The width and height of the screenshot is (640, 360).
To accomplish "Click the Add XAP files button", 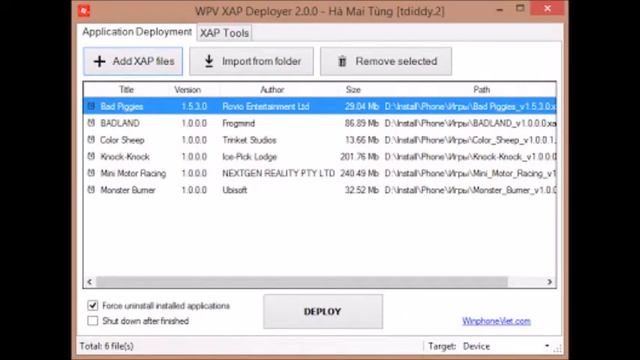I will pyautogui.click(x=133, y=61).
